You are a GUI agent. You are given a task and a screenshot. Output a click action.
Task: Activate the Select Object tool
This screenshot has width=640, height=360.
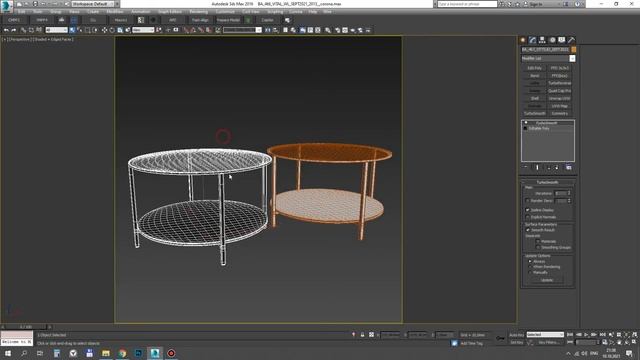tap(72, 30)
